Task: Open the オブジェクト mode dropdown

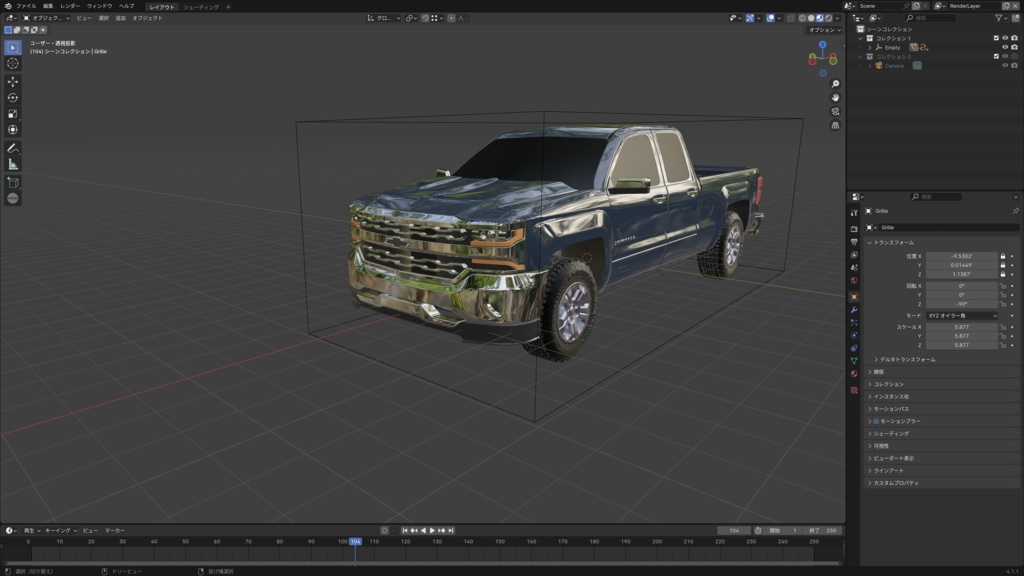Action: (46, 18)
